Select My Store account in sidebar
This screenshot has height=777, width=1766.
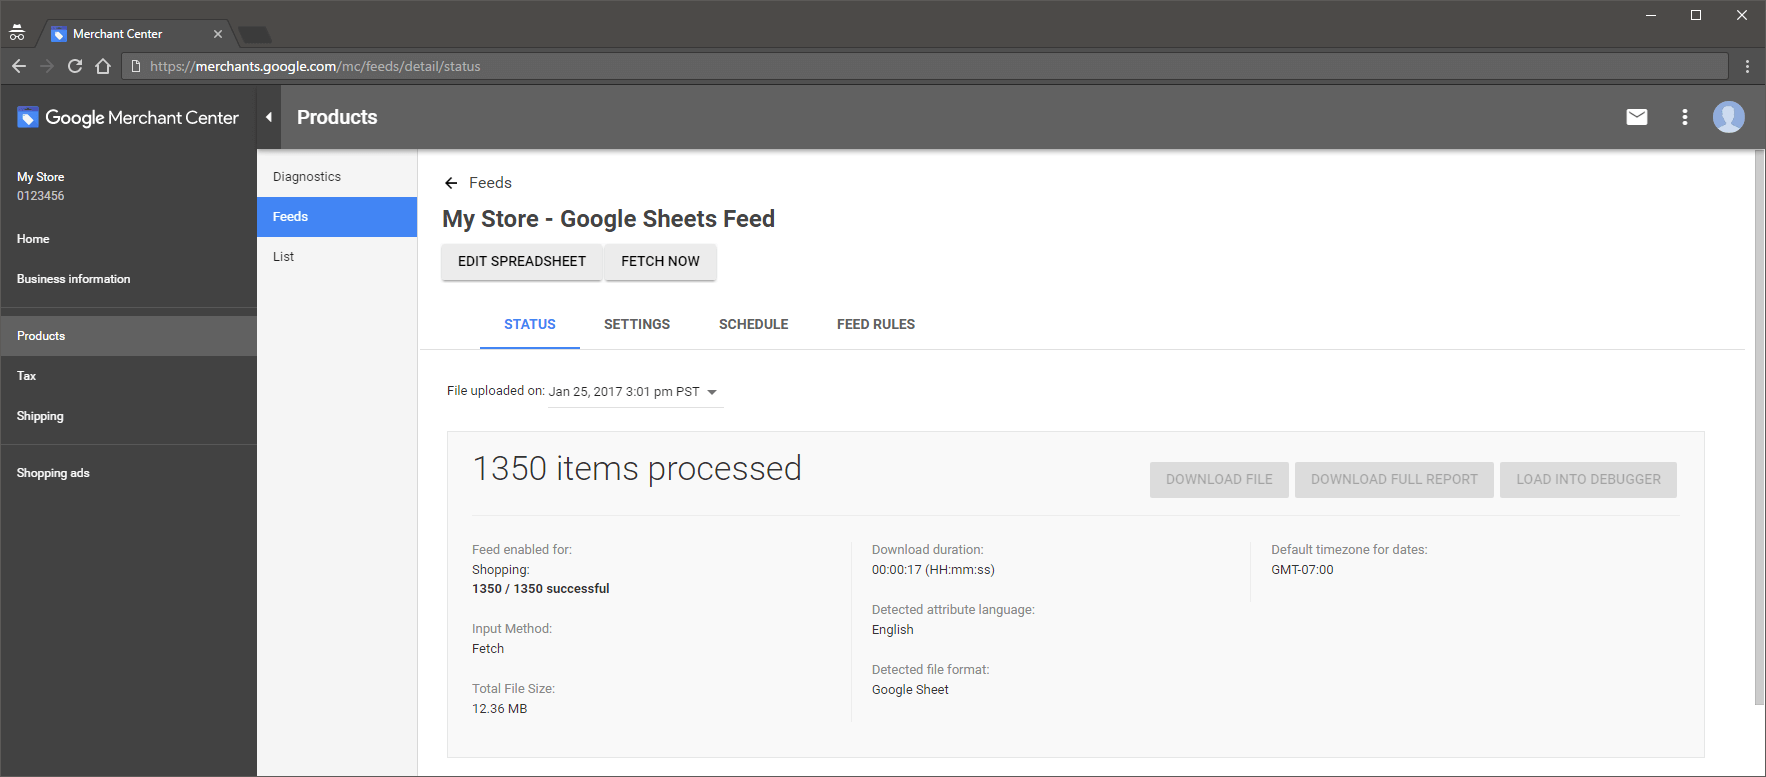[41, 186]
